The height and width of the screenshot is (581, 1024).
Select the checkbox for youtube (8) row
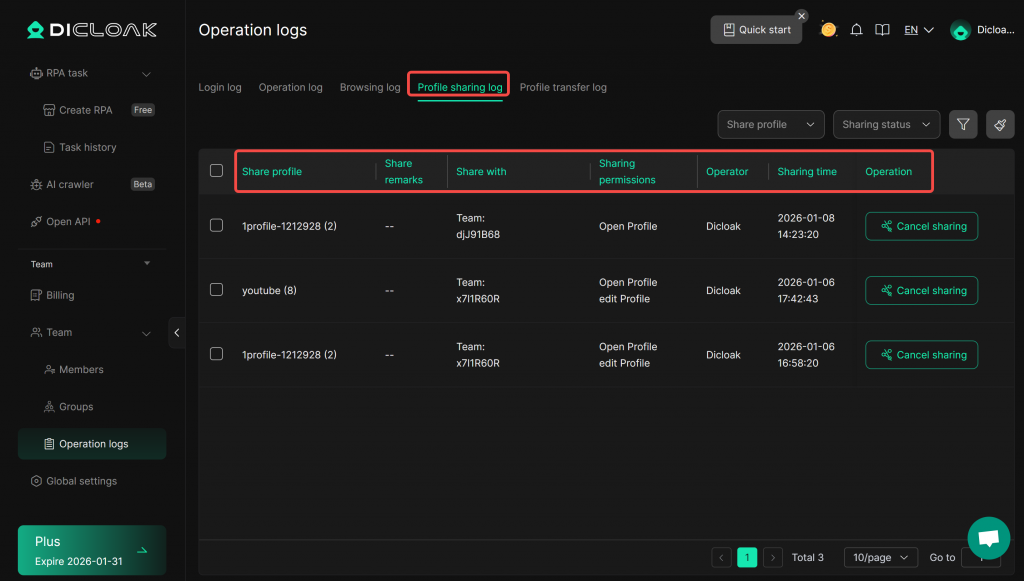[216, 290]
